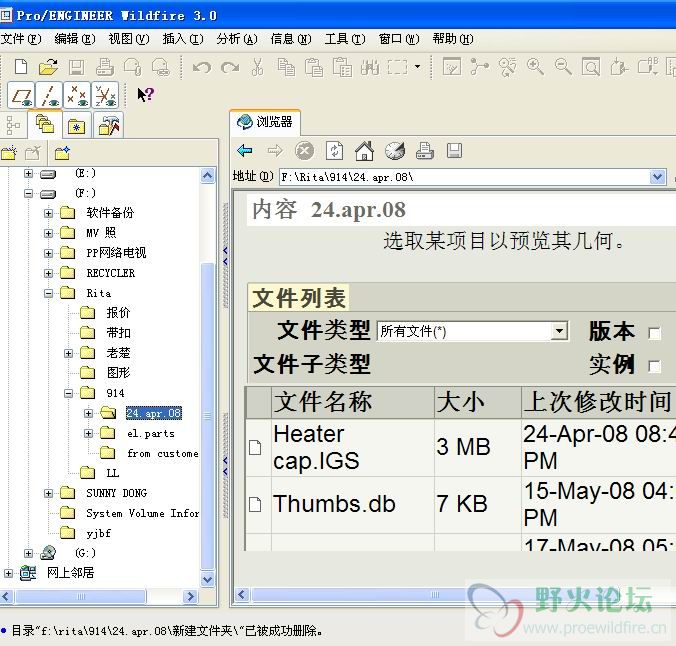Click the Find binoculars icon
The image size is (676, 646).
(370, 67)
